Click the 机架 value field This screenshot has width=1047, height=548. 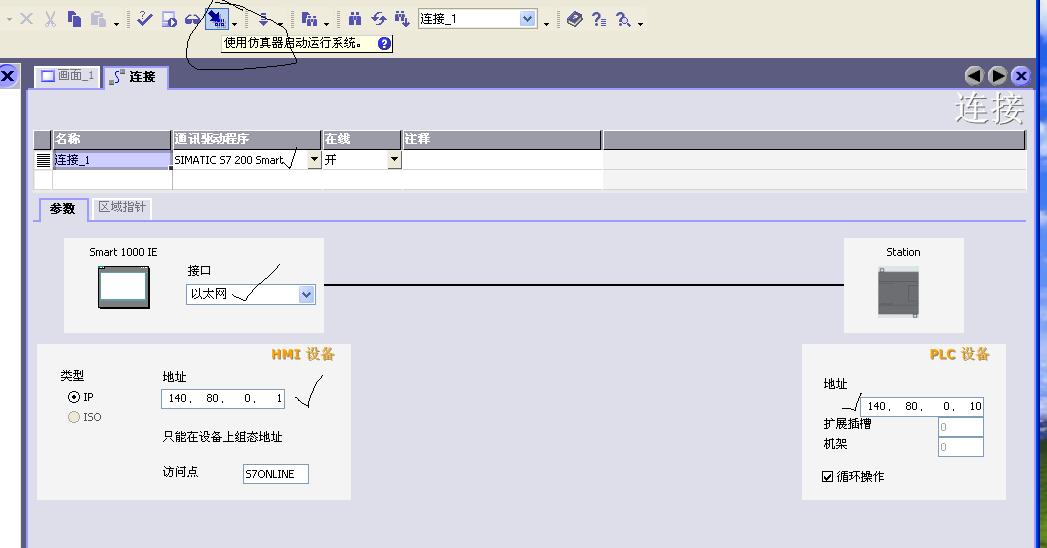[x=960, y=447]
